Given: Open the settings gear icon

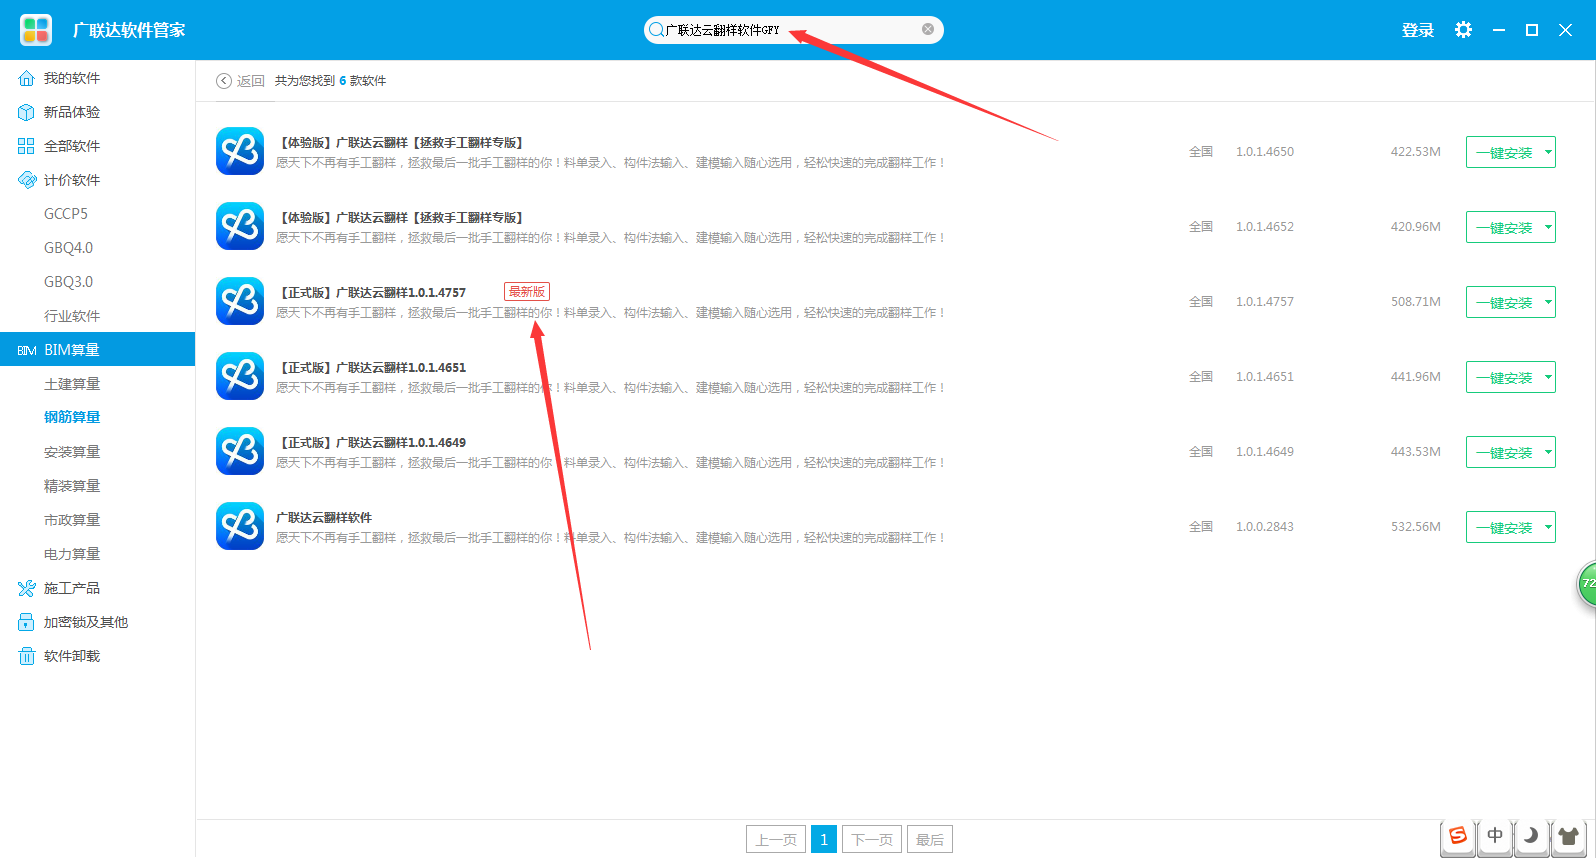Looking at the screenshot, I should pos(1464,30).
